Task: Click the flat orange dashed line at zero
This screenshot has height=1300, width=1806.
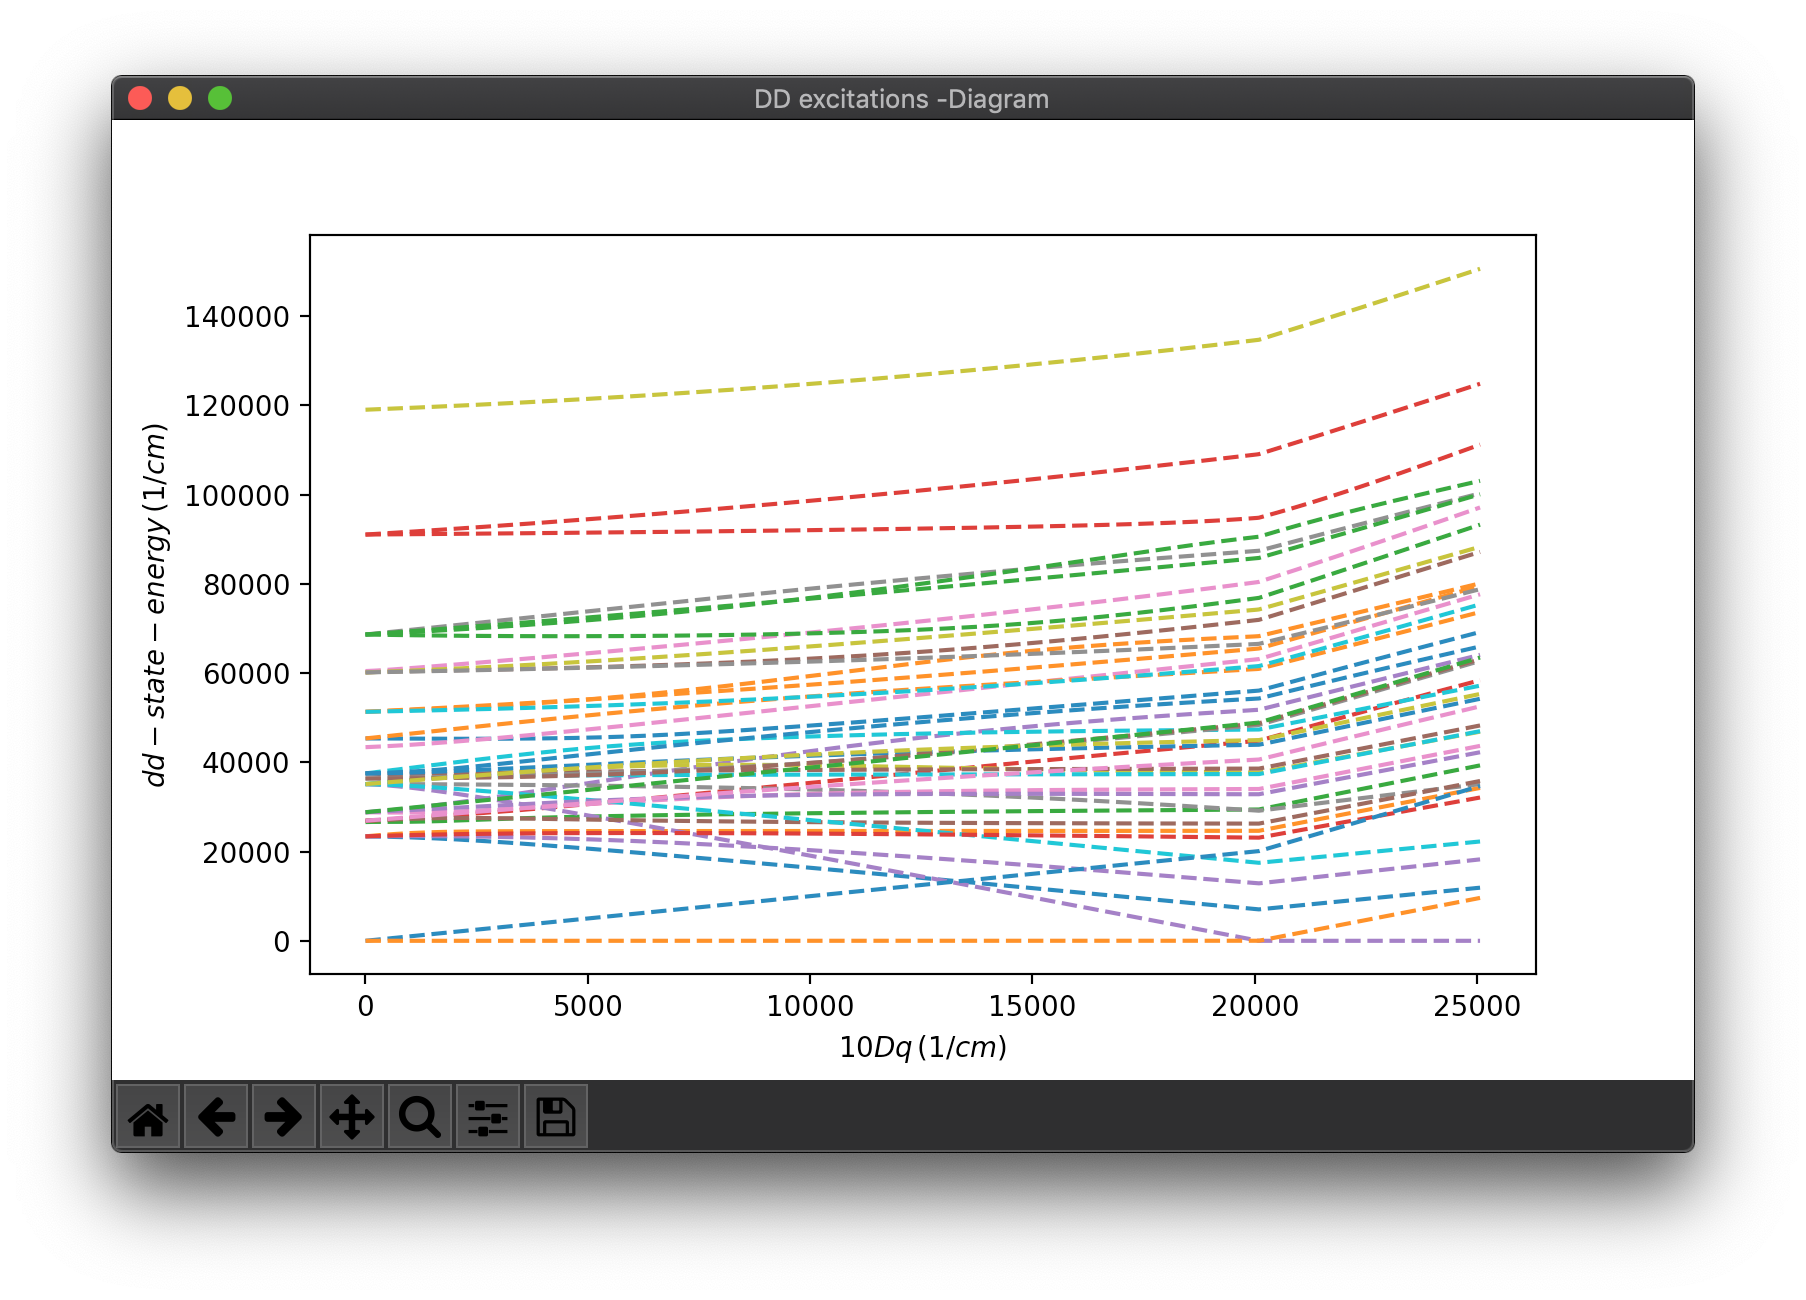Action: [x=810, y=941]
